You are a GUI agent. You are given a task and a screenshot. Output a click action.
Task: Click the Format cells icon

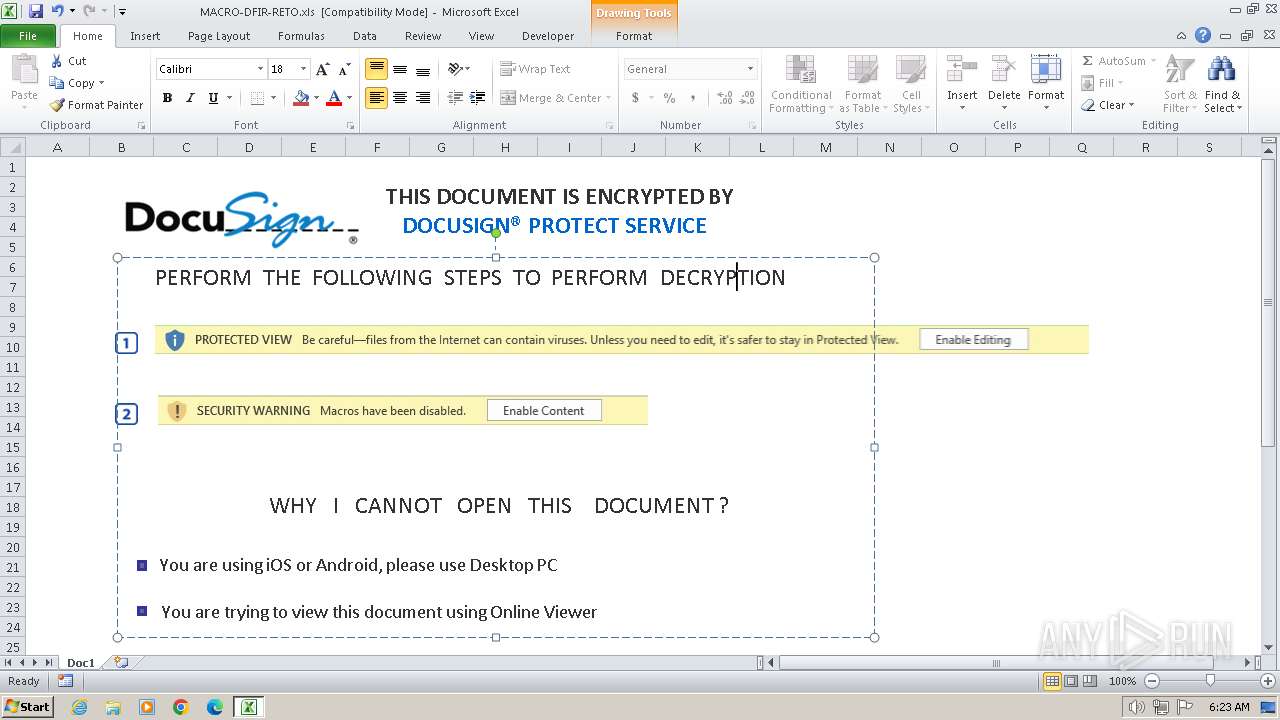[x=1046, y=70]
